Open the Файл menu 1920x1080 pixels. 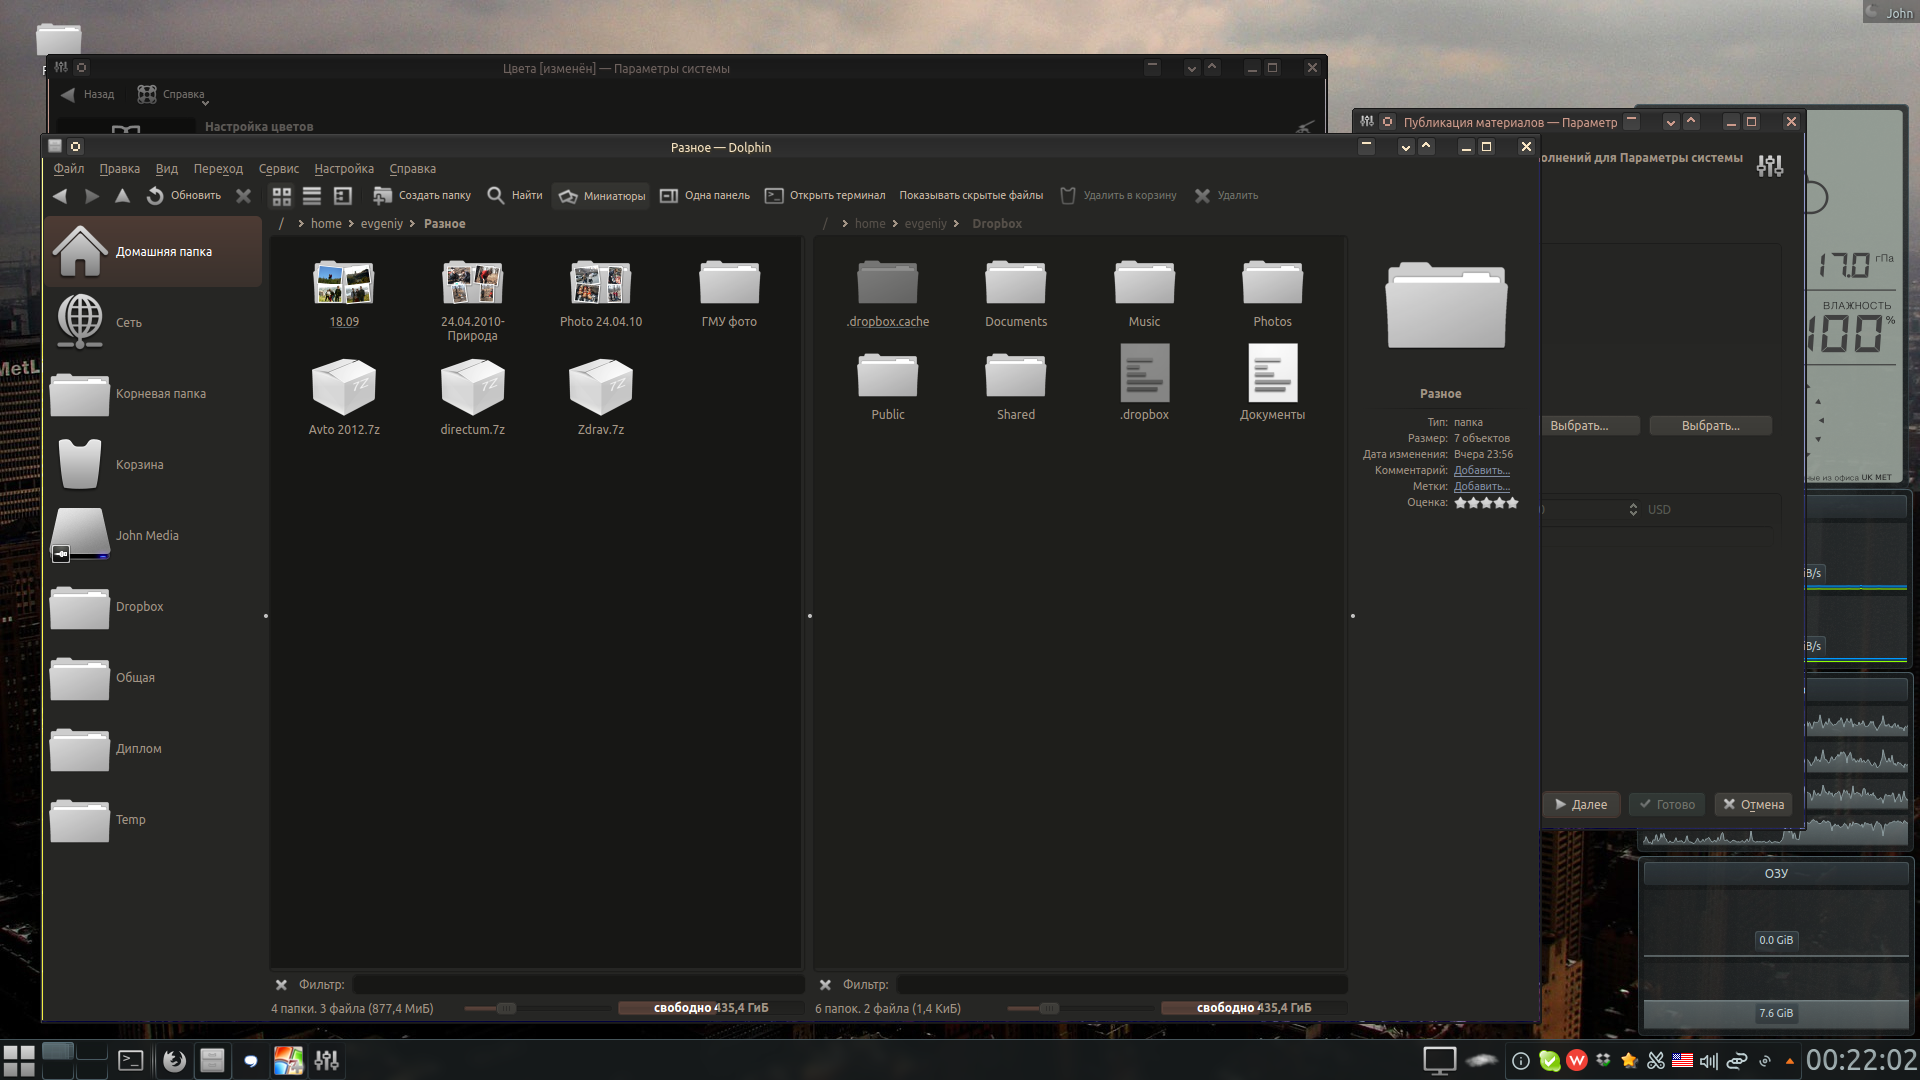point(69,169)
